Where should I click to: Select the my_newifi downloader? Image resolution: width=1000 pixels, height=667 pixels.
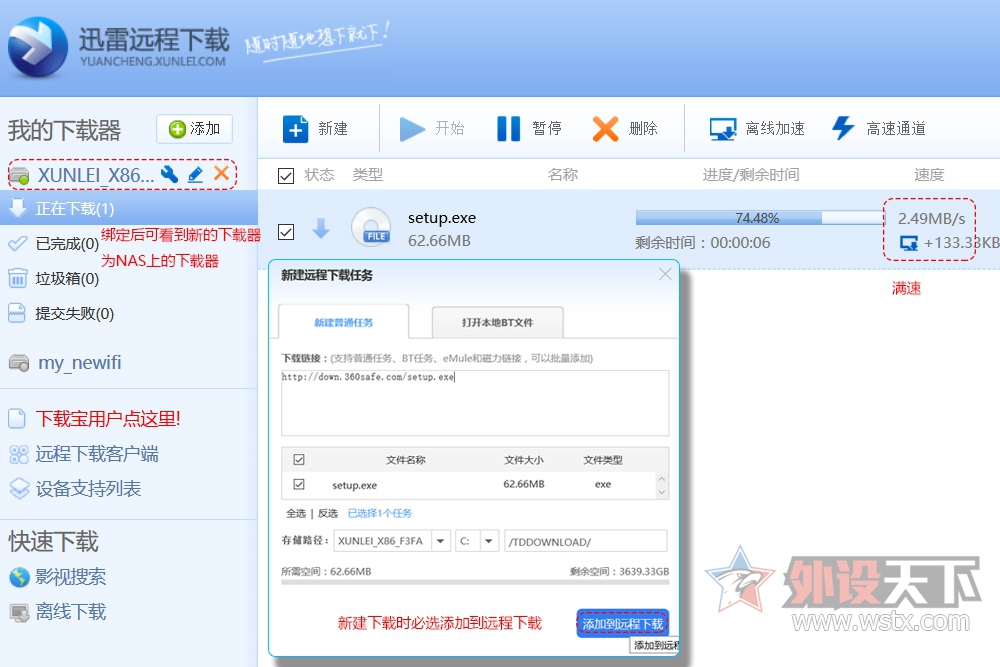point(80,362)
